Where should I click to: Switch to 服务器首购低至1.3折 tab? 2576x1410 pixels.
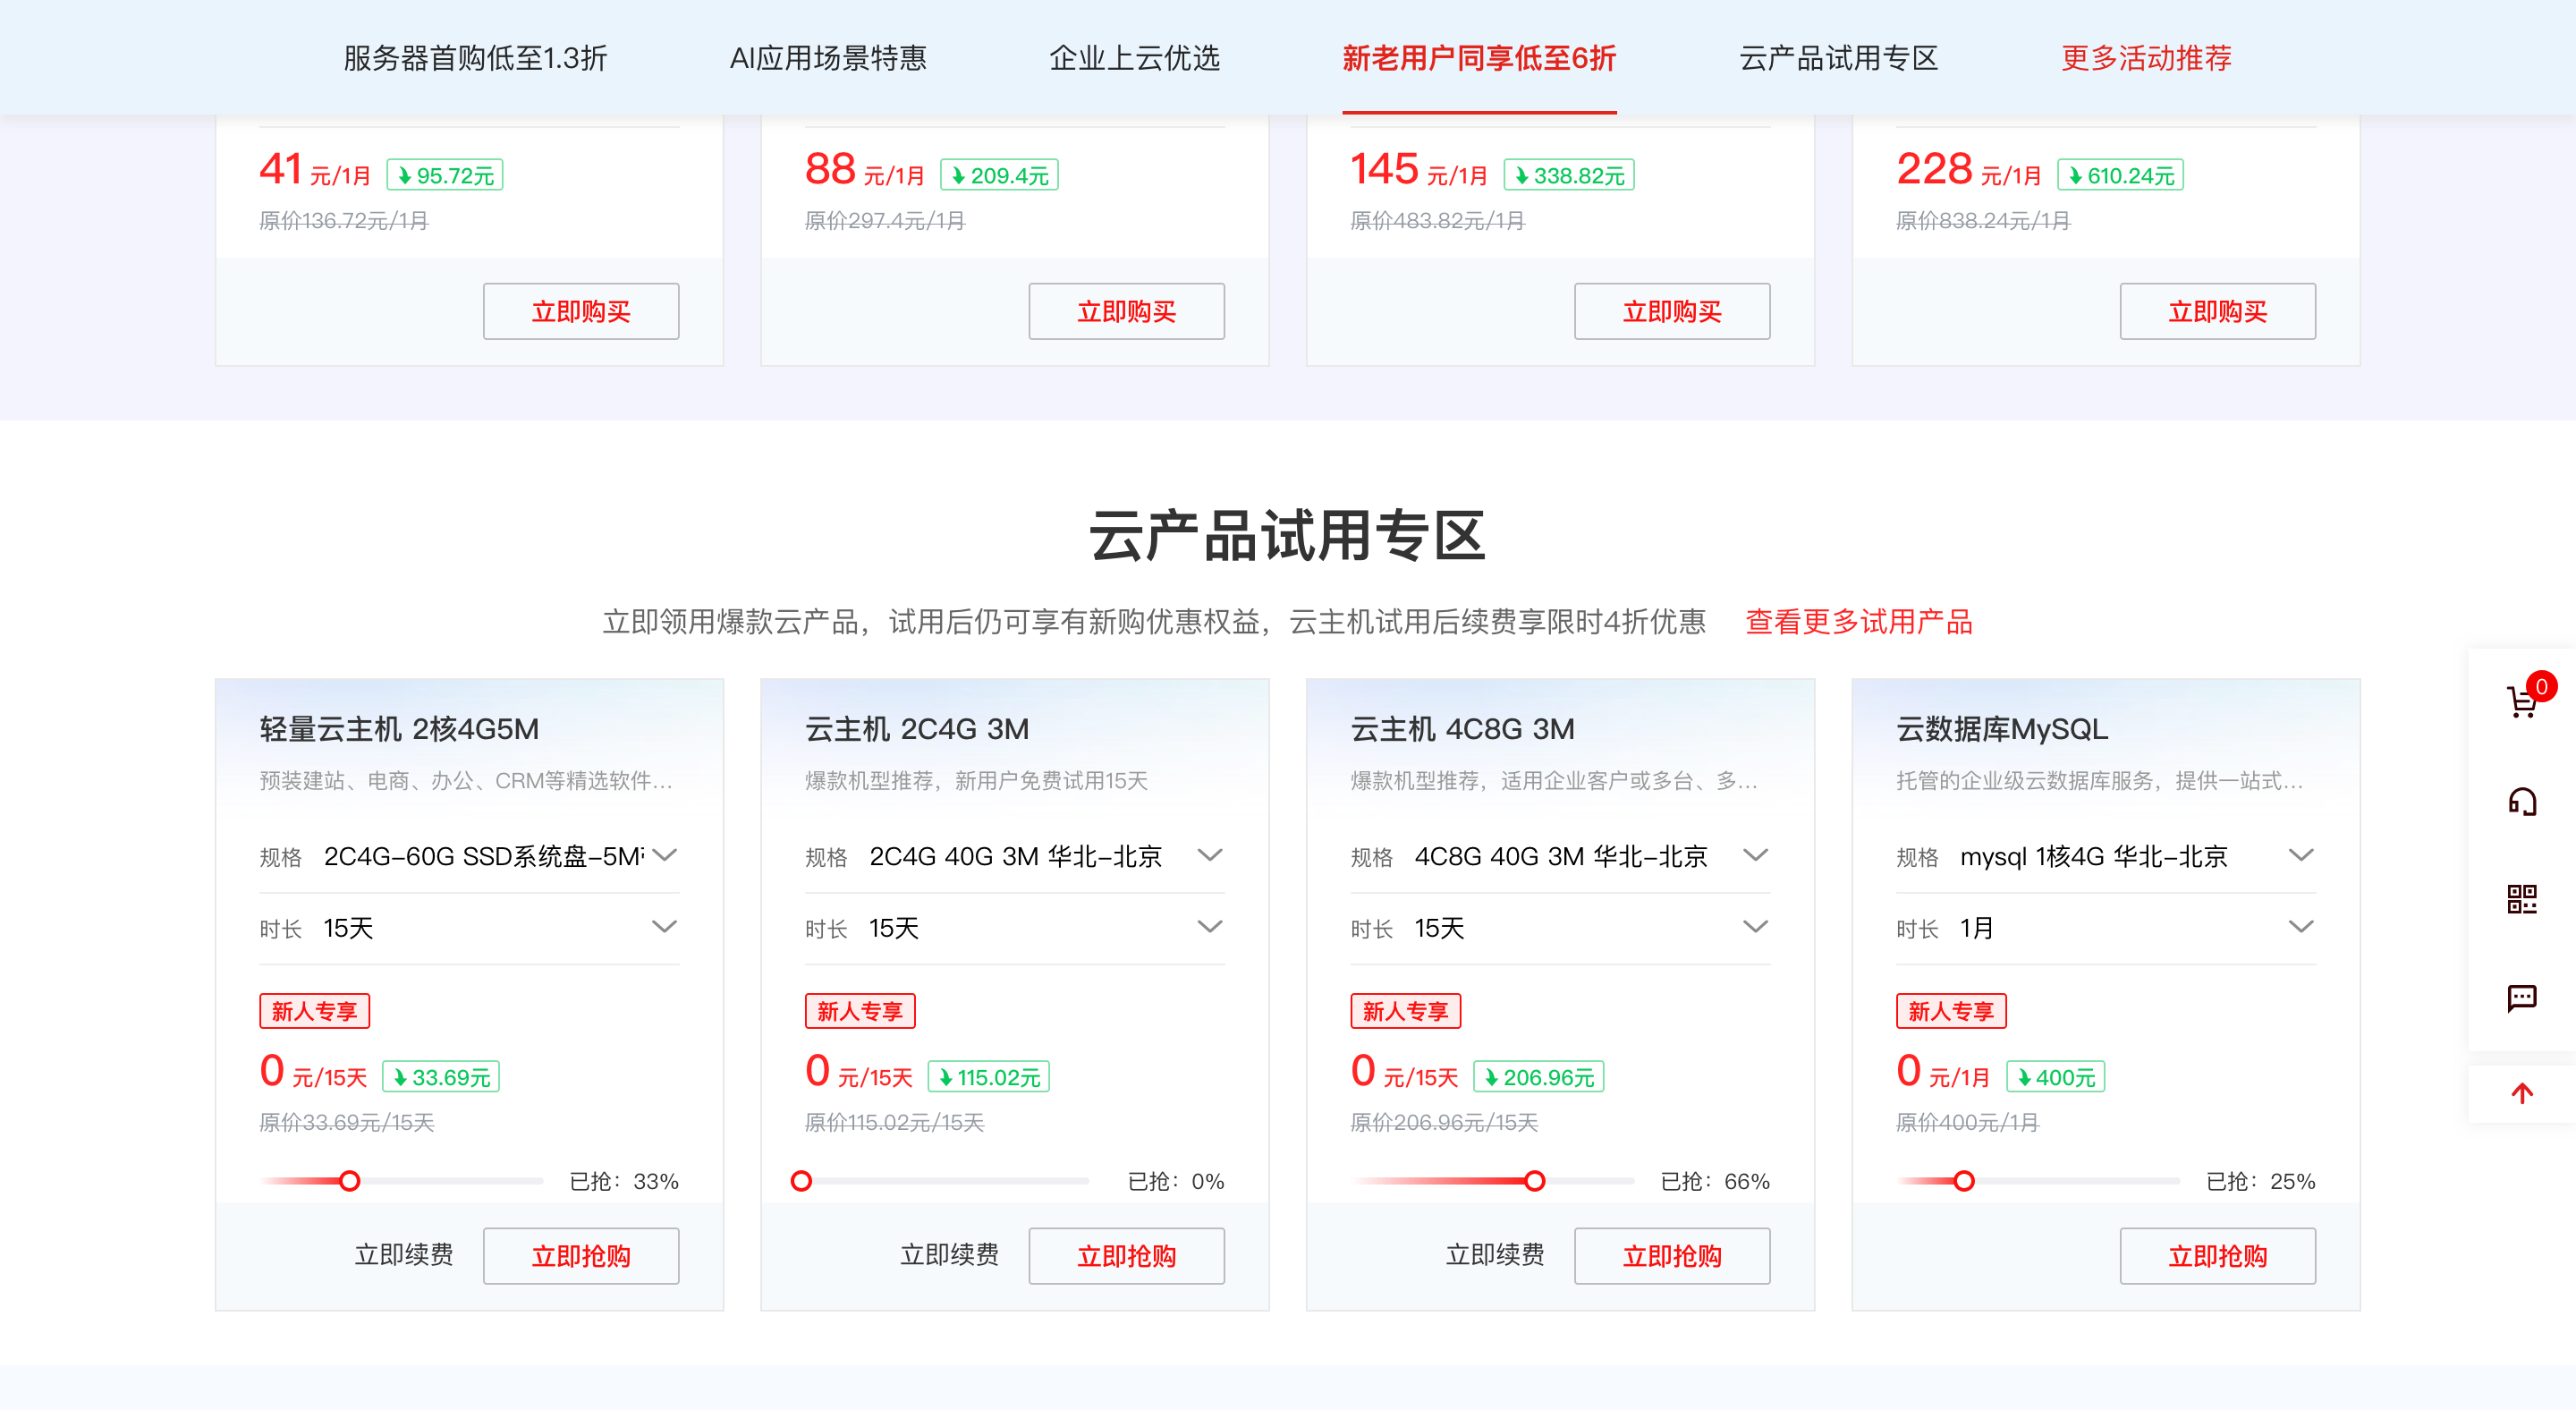(x=475, y=58)
